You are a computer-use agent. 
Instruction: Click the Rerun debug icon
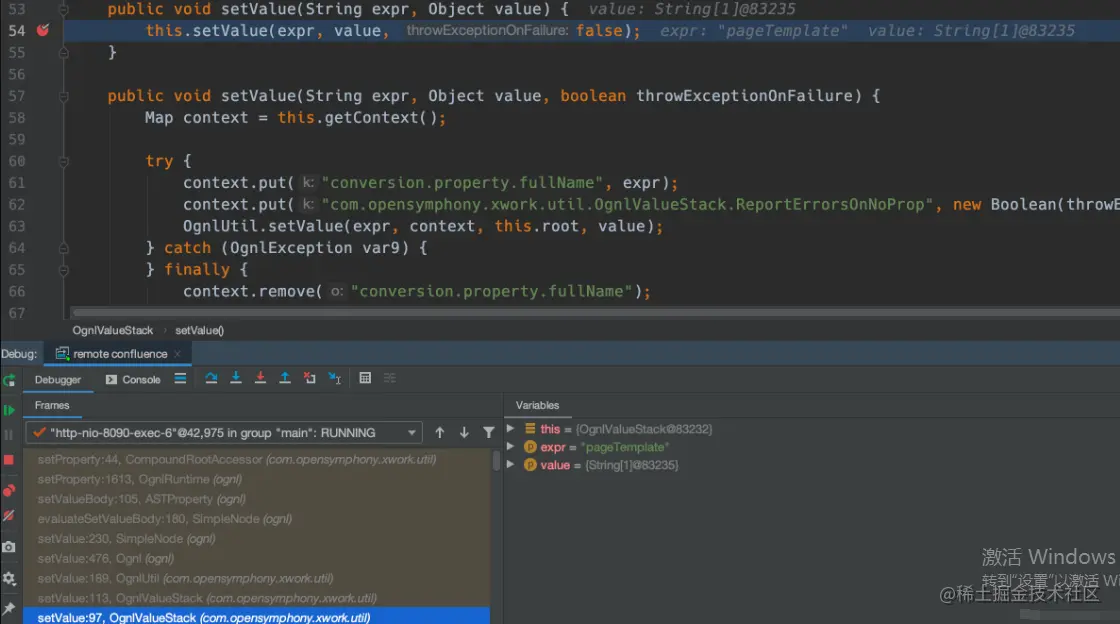click(x=9, y=380)
